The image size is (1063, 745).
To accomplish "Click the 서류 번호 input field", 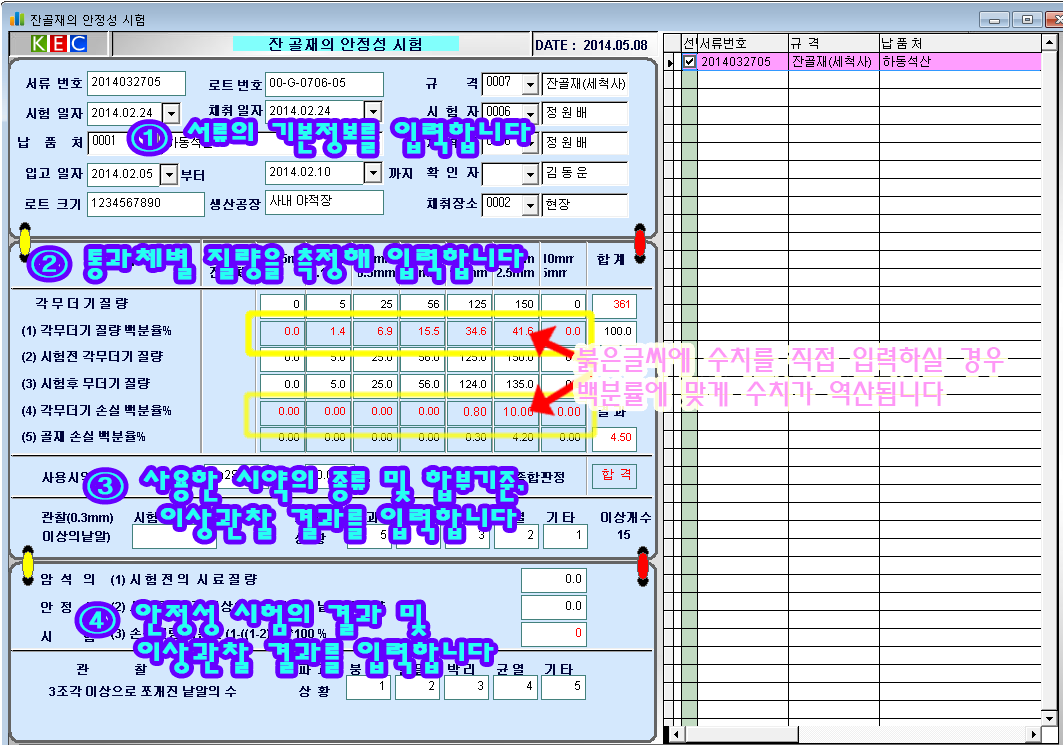I will coord(136,83).
